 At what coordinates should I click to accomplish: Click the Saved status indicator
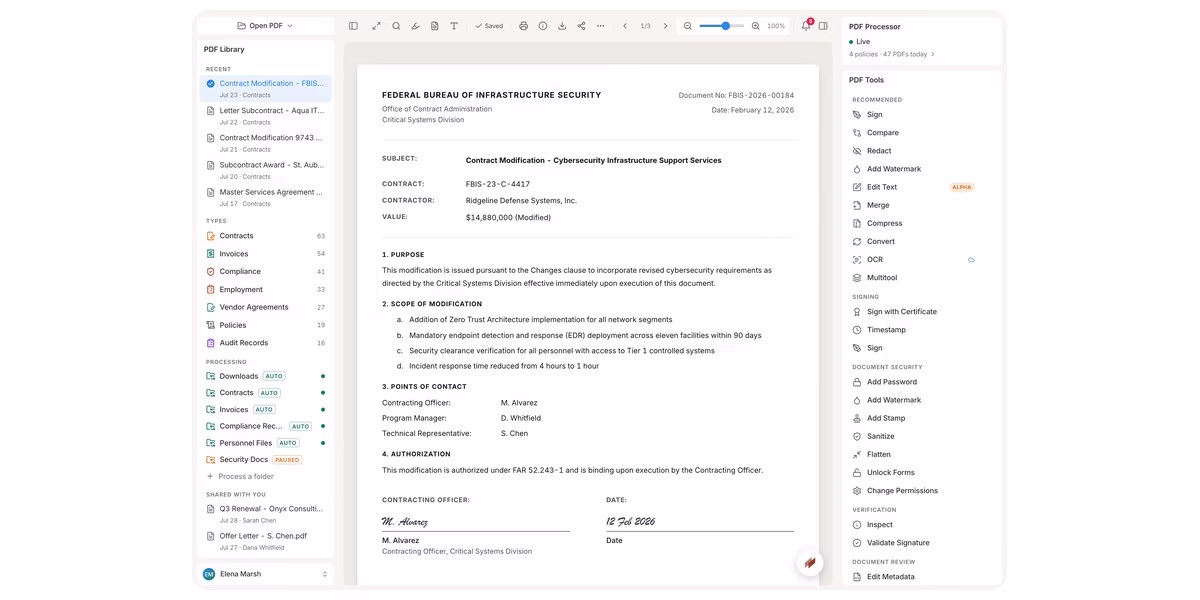coord(489,26)
